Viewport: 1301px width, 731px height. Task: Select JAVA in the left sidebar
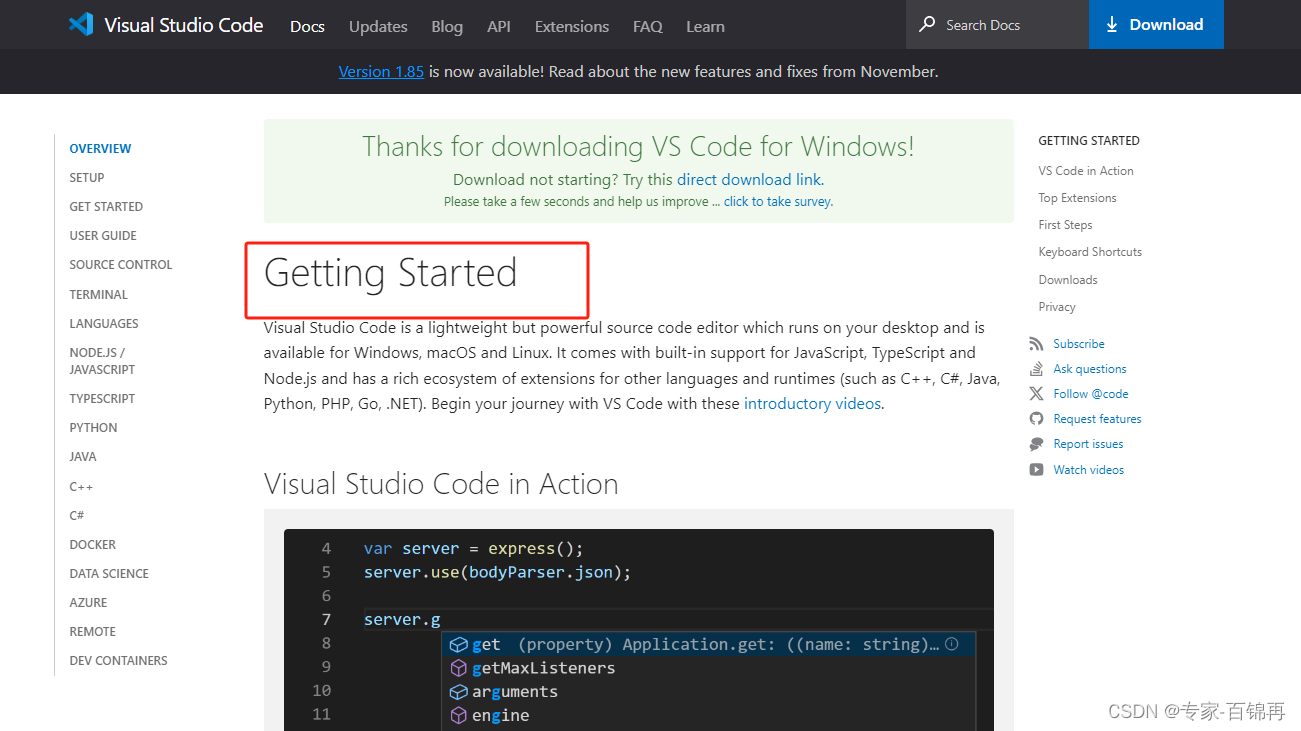coord(83,456)
